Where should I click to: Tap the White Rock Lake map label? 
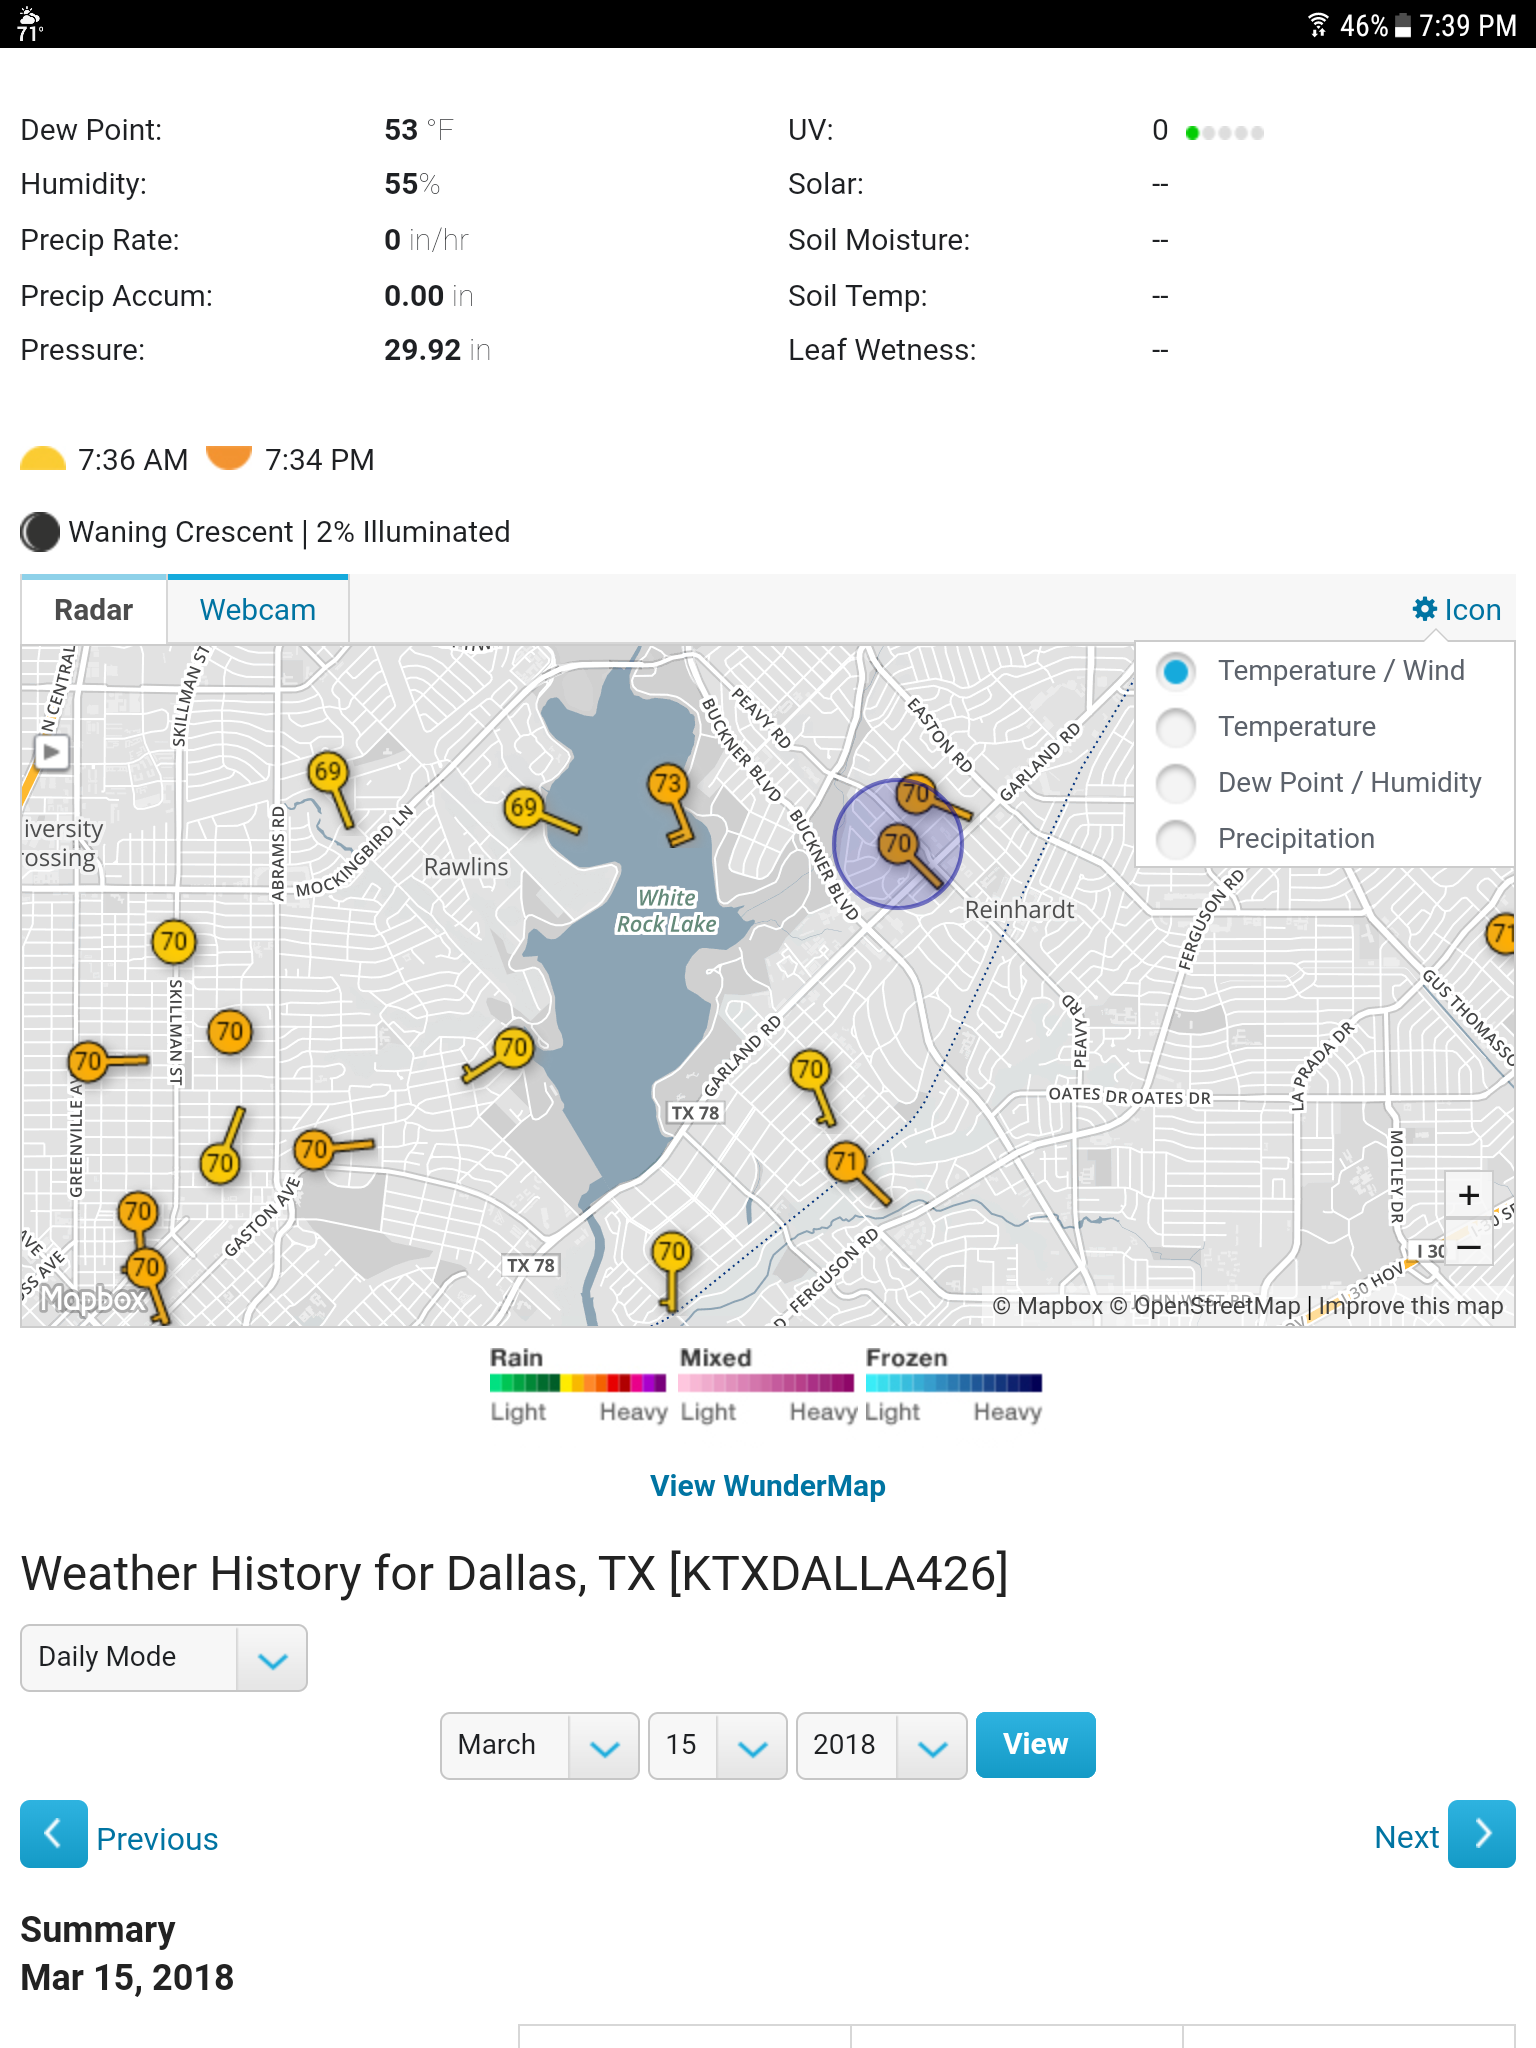pyautogui.click(x=666, y=911)
